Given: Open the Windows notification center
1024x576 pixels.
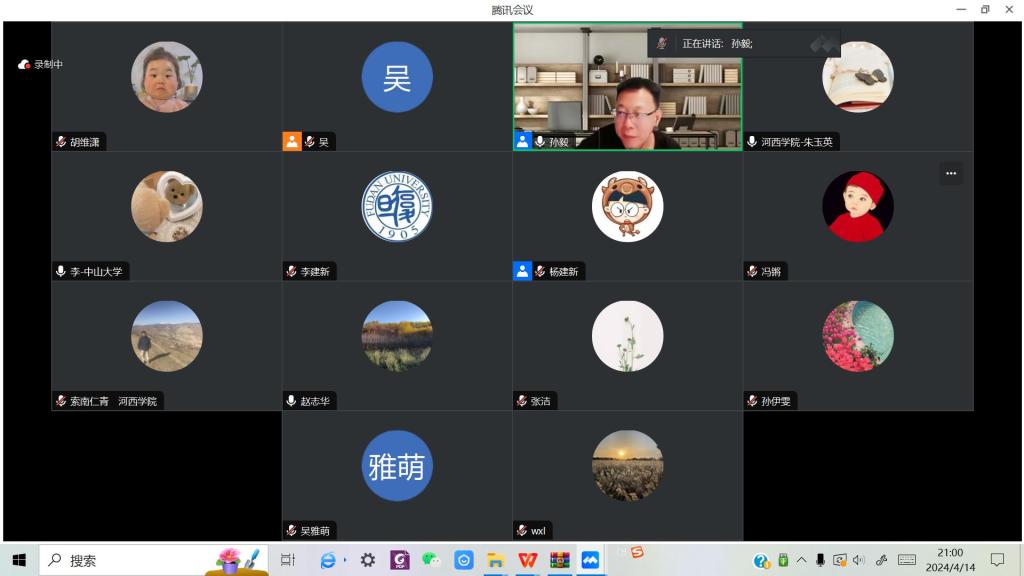Looking at the screenshot, I should pos(997,560).
